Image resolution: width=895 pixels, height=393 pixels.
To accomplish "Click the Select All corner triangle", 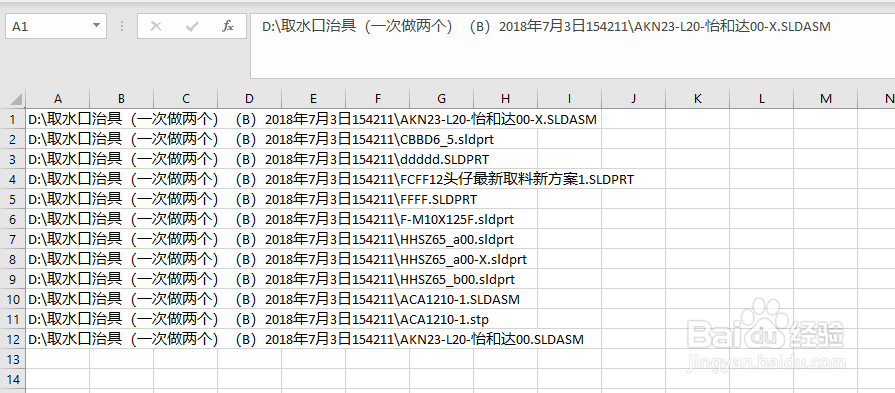I will point(17,99).
